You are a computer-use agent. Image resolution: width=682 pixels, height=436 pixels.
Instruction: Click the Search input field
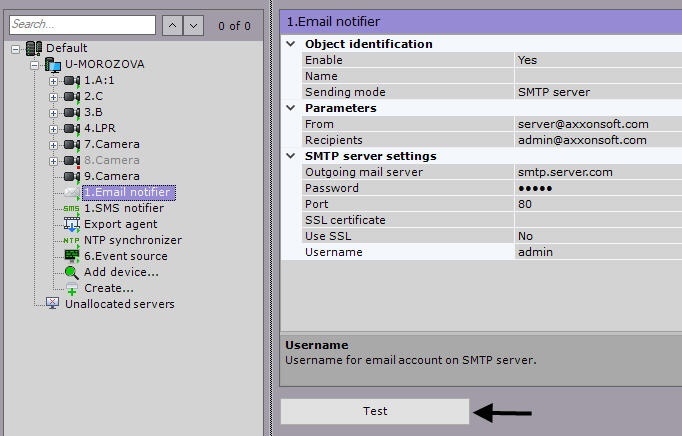[x=82, y=25]
